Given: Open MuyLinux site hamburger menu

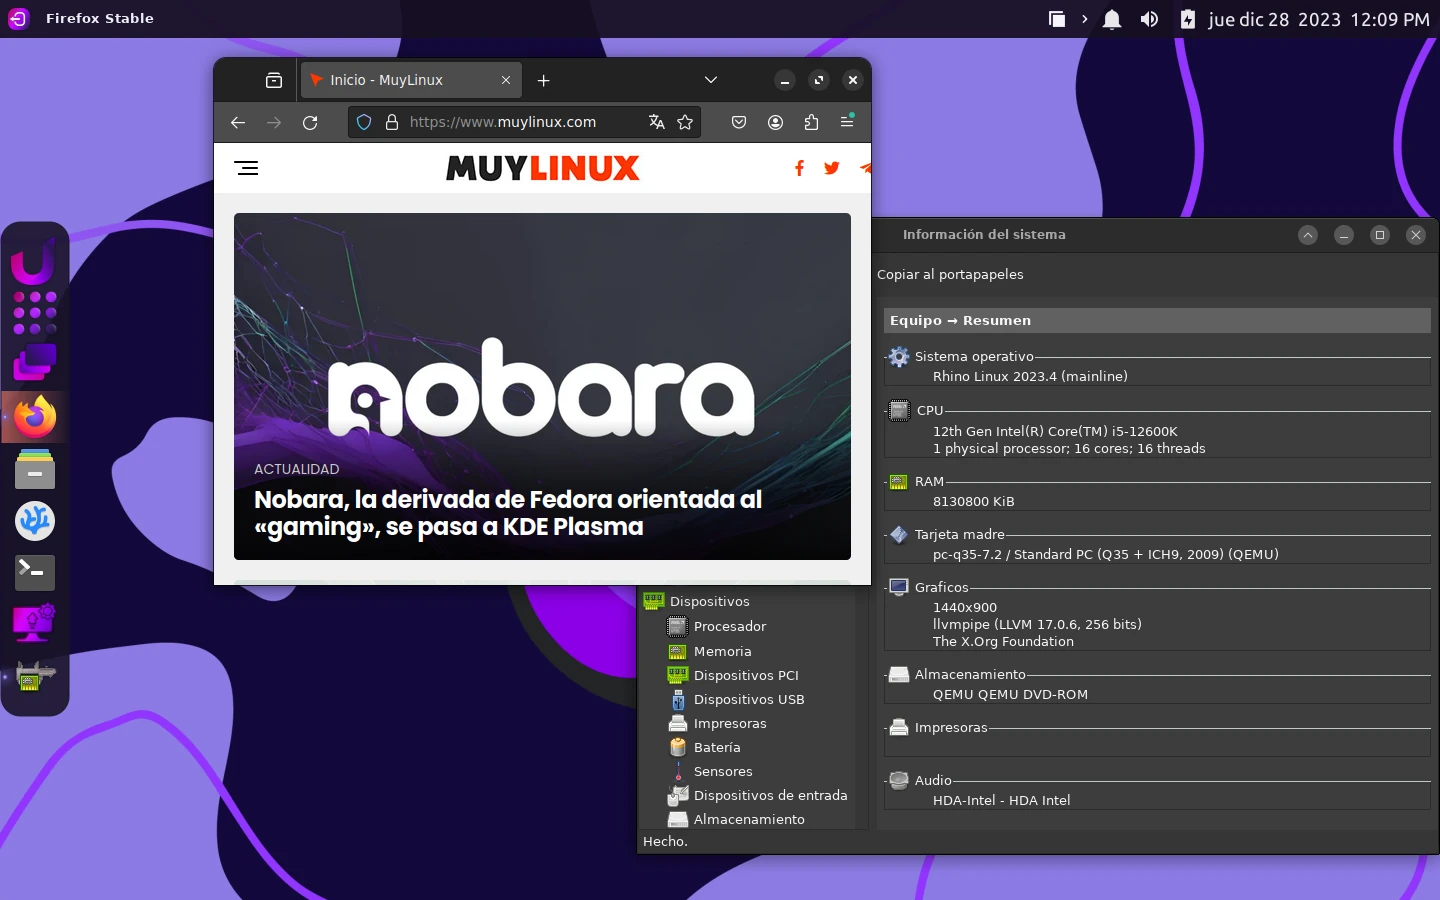Looking at the screenshot, I should click(246, 168).
